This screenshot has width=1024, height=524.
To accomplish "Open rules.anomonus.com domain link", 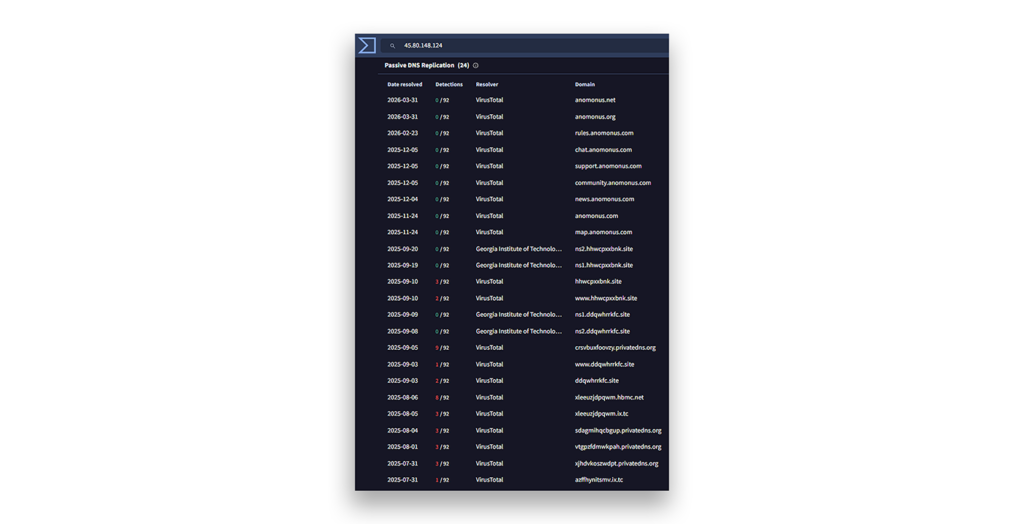I will tap(604, 133).
